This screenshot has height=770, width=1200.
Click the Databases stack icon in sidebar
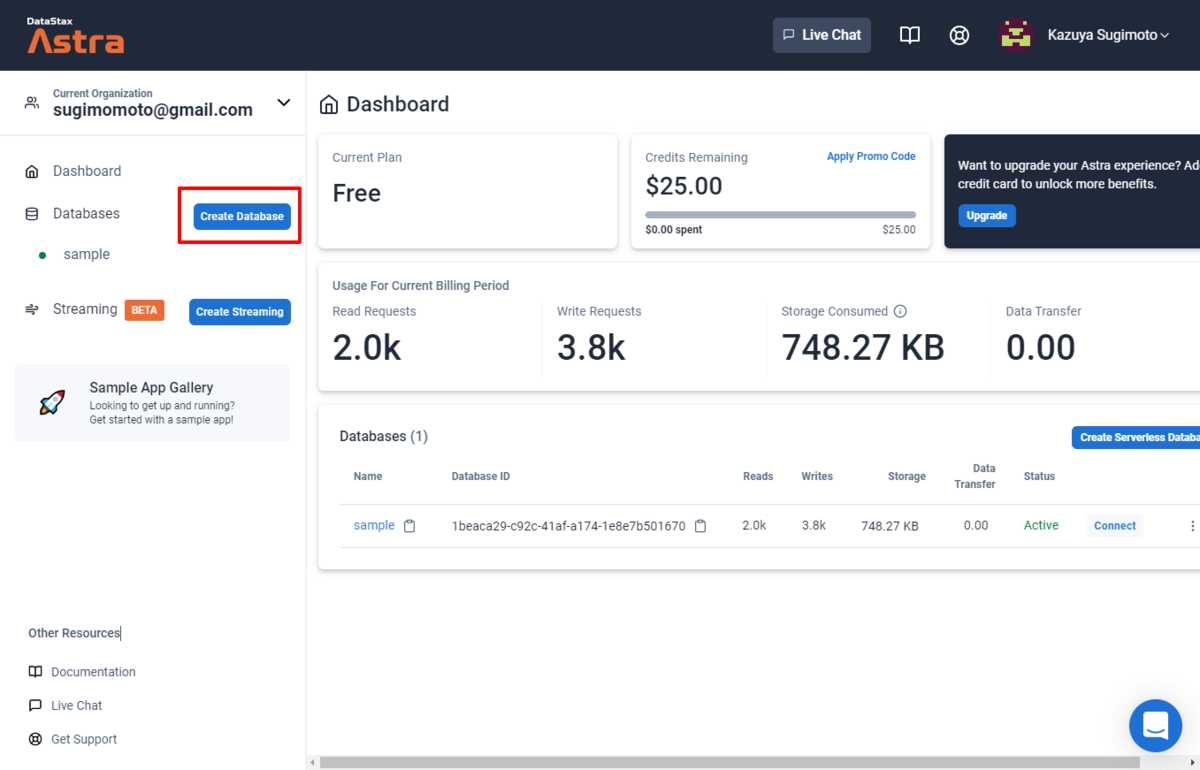click(x=32, y=214)
